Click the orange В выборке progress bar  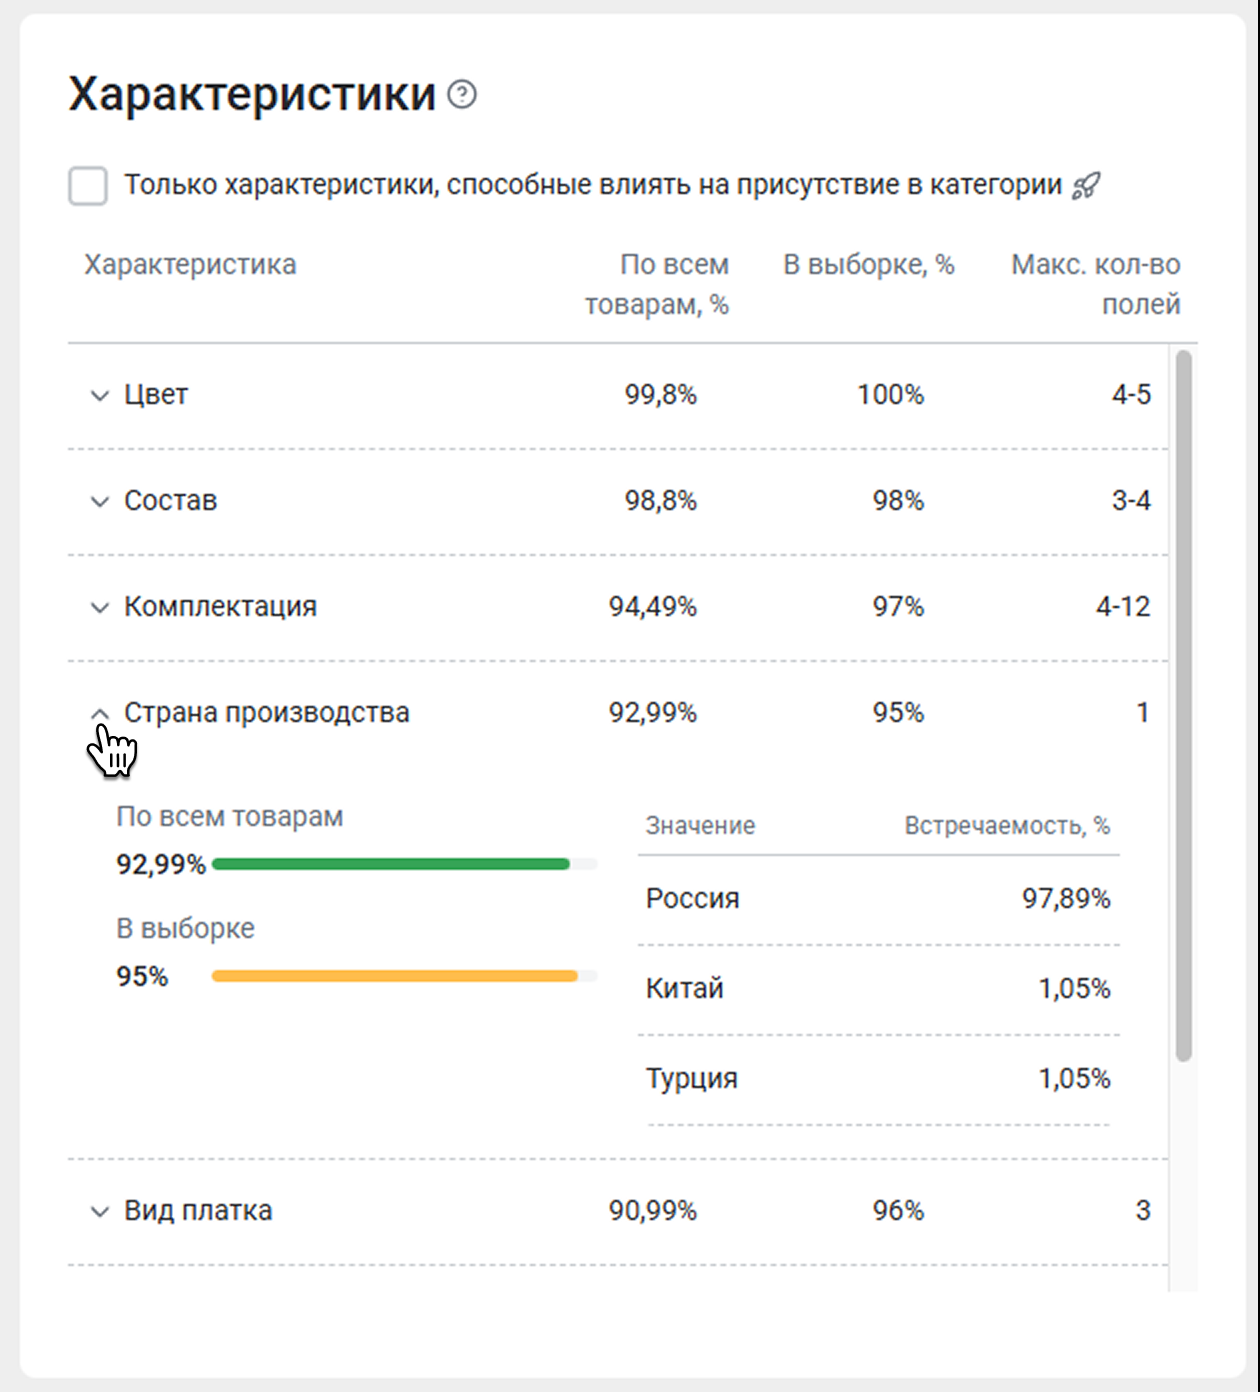tap(395, 976)
